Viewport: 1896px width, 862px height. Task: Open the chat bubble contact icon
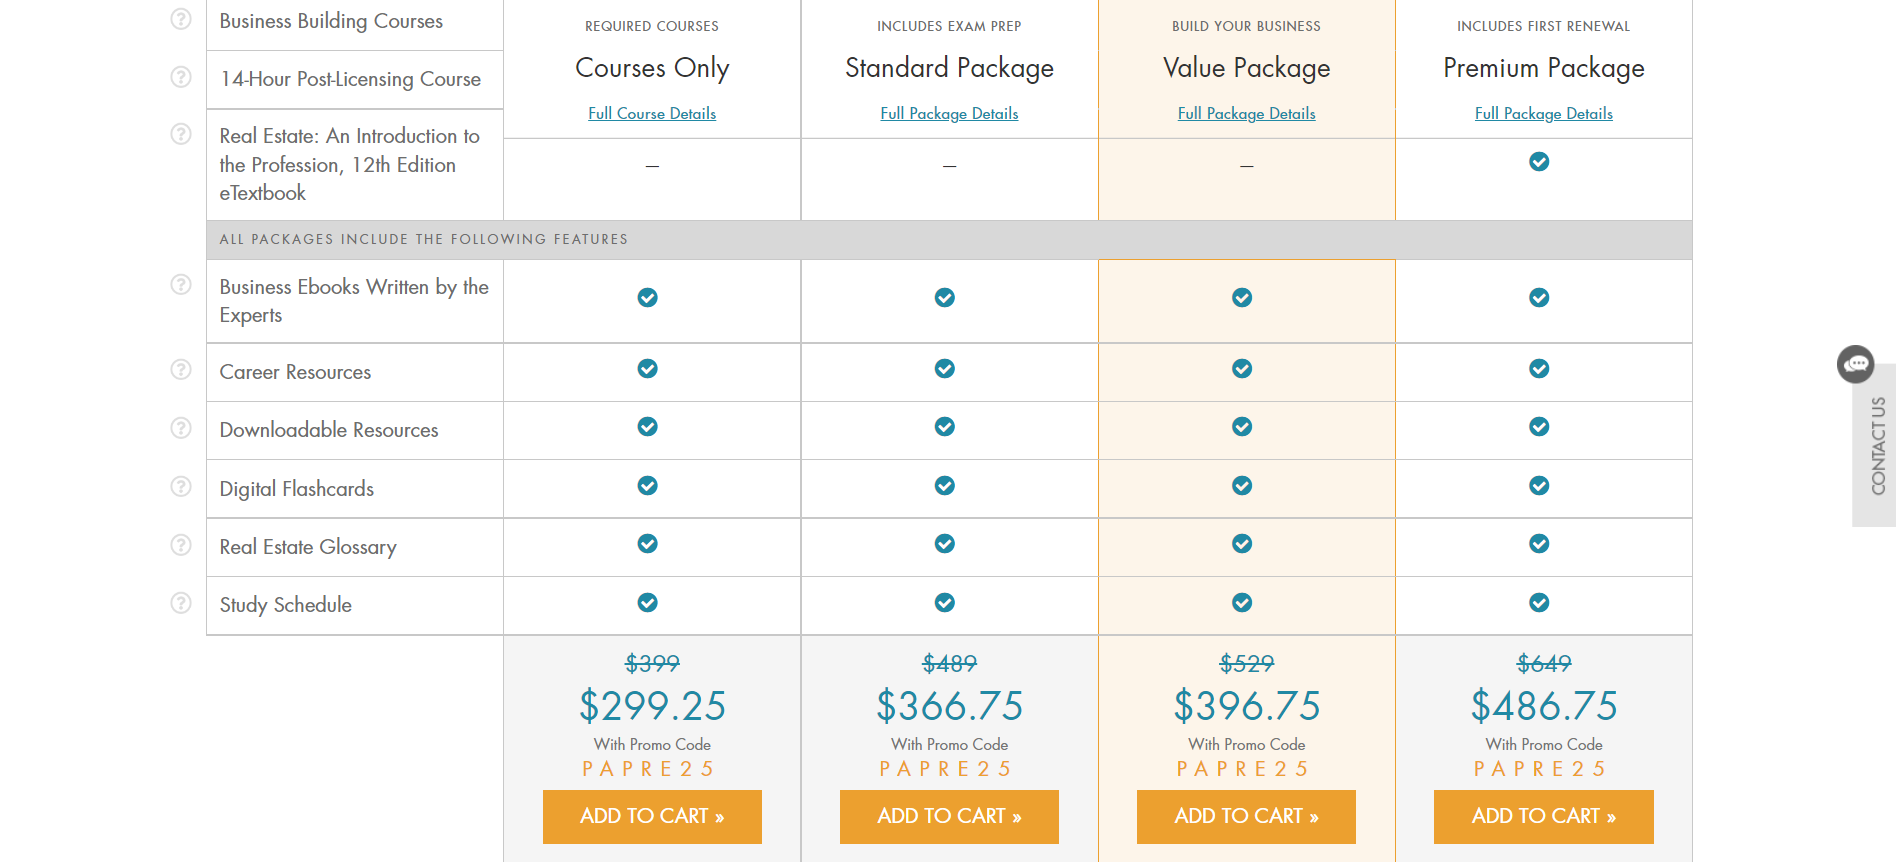pos(1856,364)
